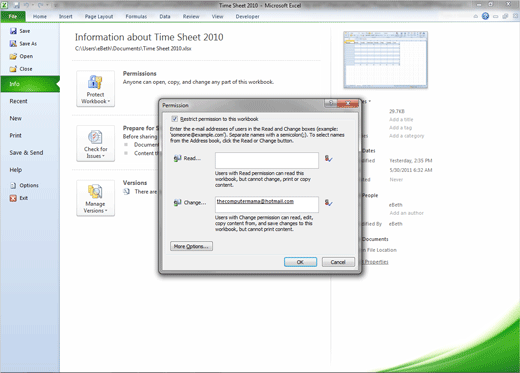This screenshot has width=520, height=373.
Task: Click the Check for Issues icon
Action: tap(95, 137)
